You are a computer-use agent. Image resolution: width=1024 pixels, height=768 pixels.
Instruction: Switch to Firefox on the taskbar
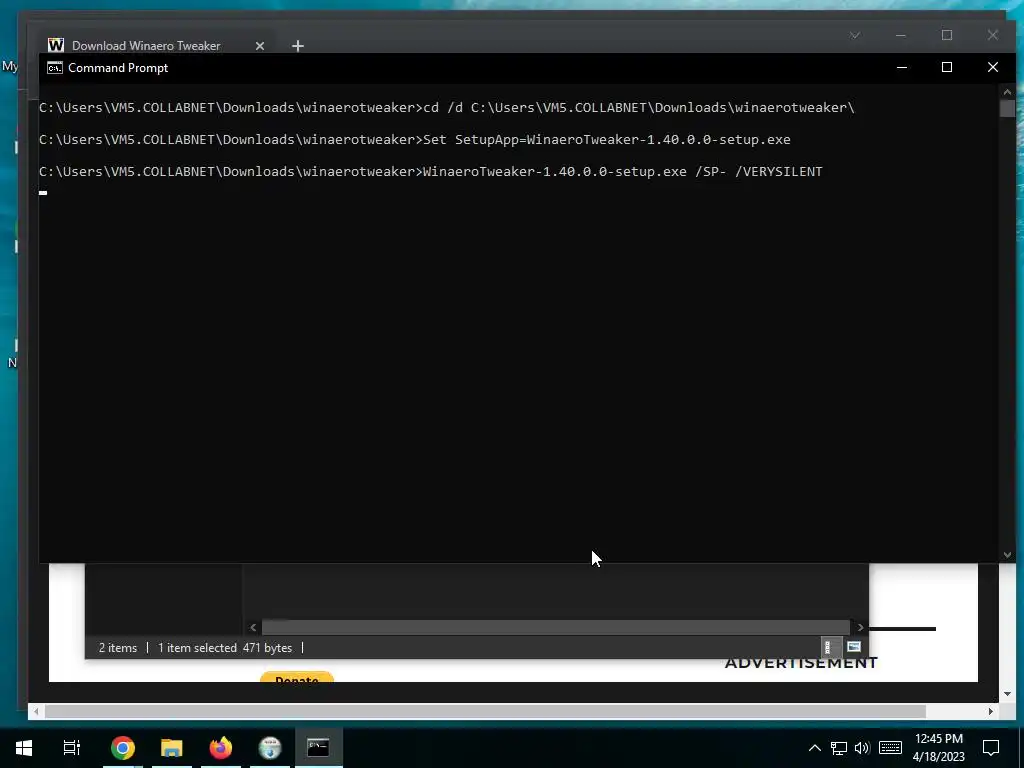coord(221,748)
